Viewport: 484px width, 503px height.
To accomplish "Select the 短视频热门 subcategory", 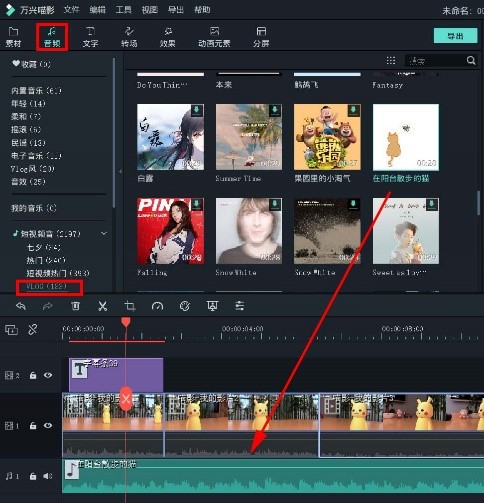I will point(58,273).
